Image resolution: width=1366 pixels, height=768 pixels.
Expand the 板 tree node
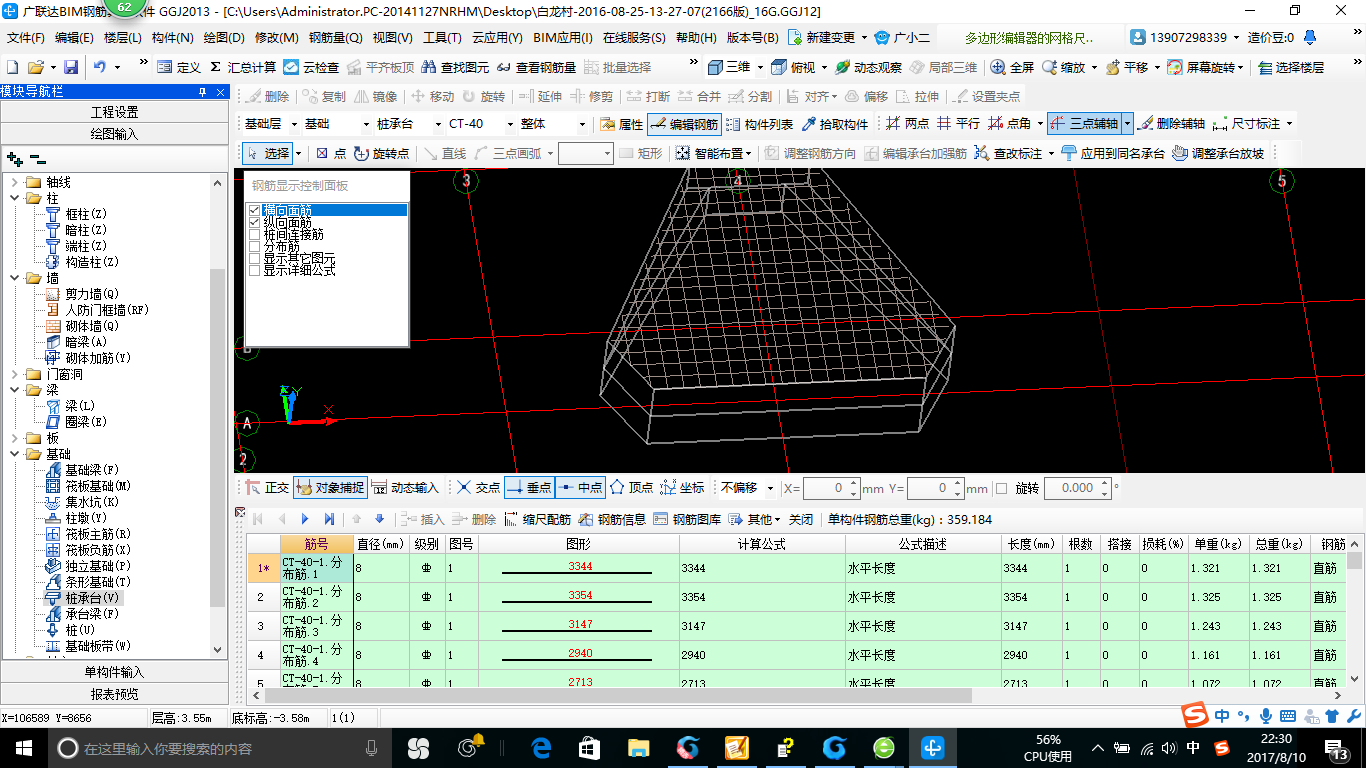point(15,438)
